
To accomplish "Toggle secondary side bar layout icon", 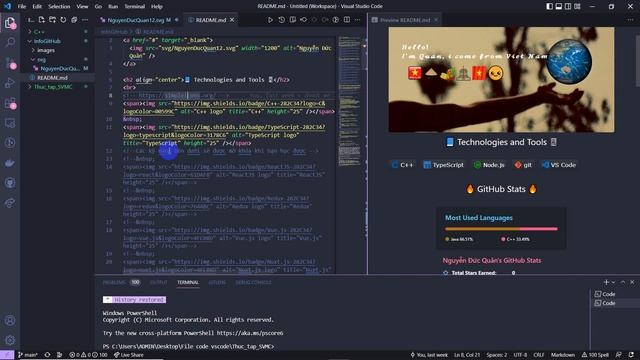I will tap(568, 6).
